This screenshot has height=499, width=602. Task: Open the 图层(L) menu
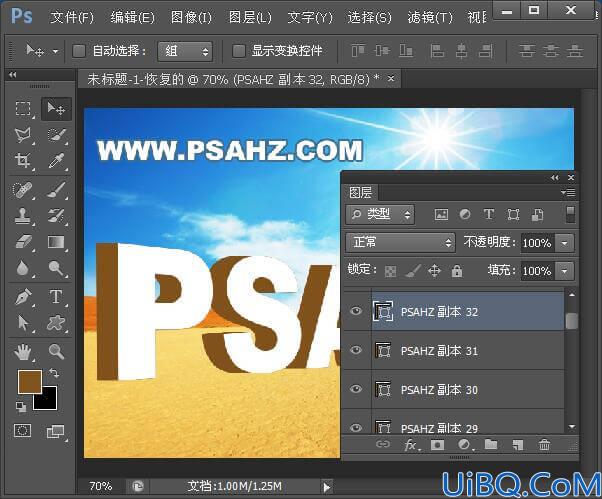pyautogui.click(x=250, y=17)
